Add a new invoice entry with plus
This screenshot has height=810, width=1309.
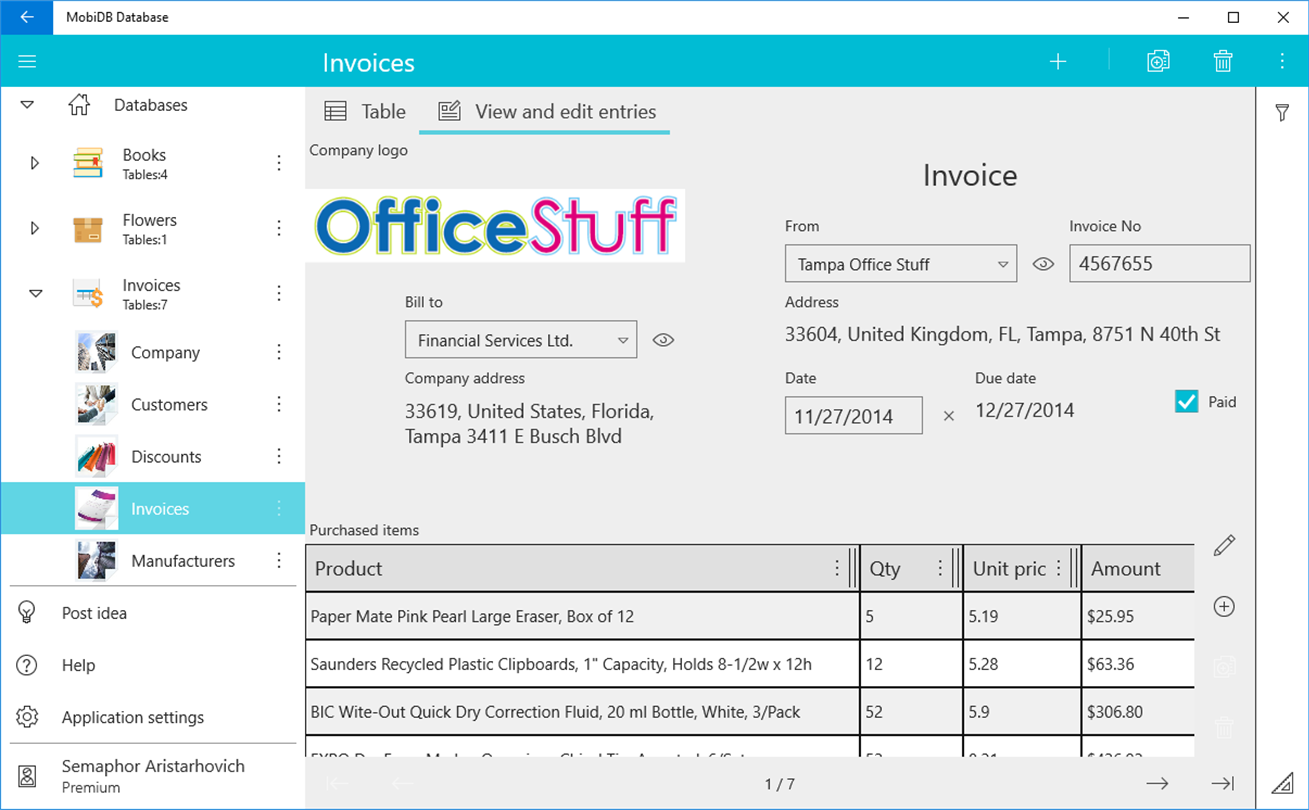(x=1058, y=62)
